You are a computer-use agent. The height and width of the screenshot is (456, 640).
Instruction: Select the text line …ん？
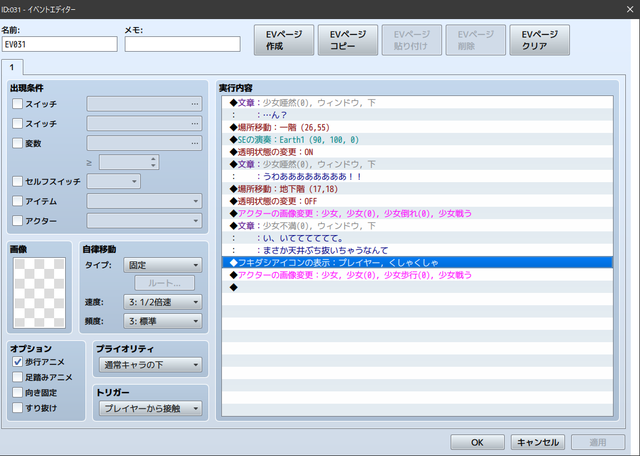(417, 115)
